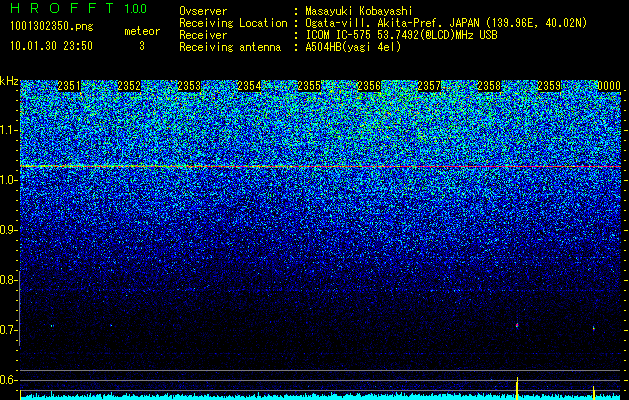Click the 0.8 frequency axis label
The image size is (629, 400).
(x=8, y=280)
